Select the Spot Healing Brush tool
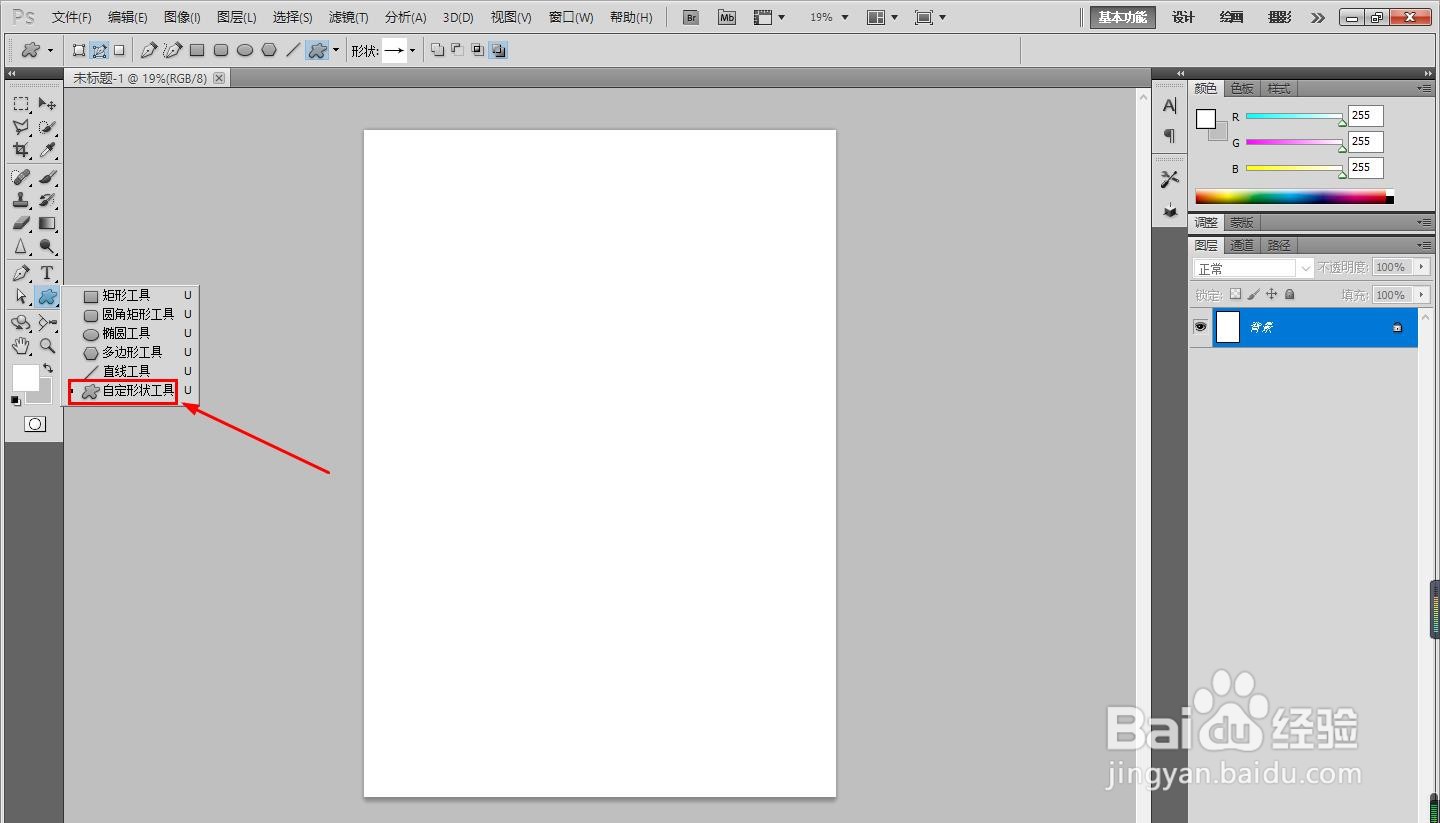Screen dimensions: 1440x823 point(21,177)
